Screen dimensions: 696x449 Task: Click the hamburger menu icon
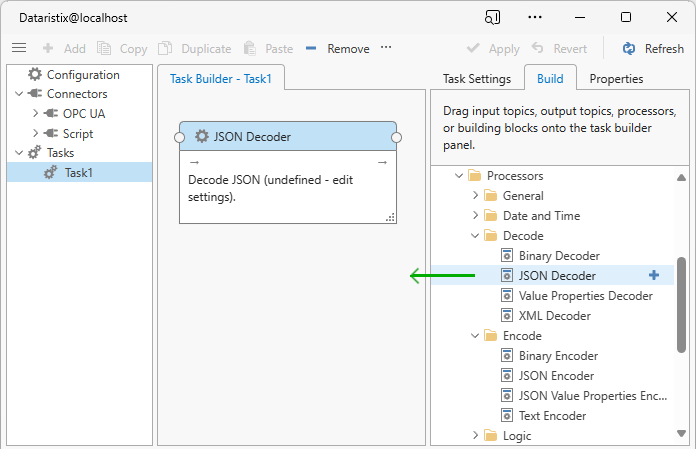(x=19, y=48)
